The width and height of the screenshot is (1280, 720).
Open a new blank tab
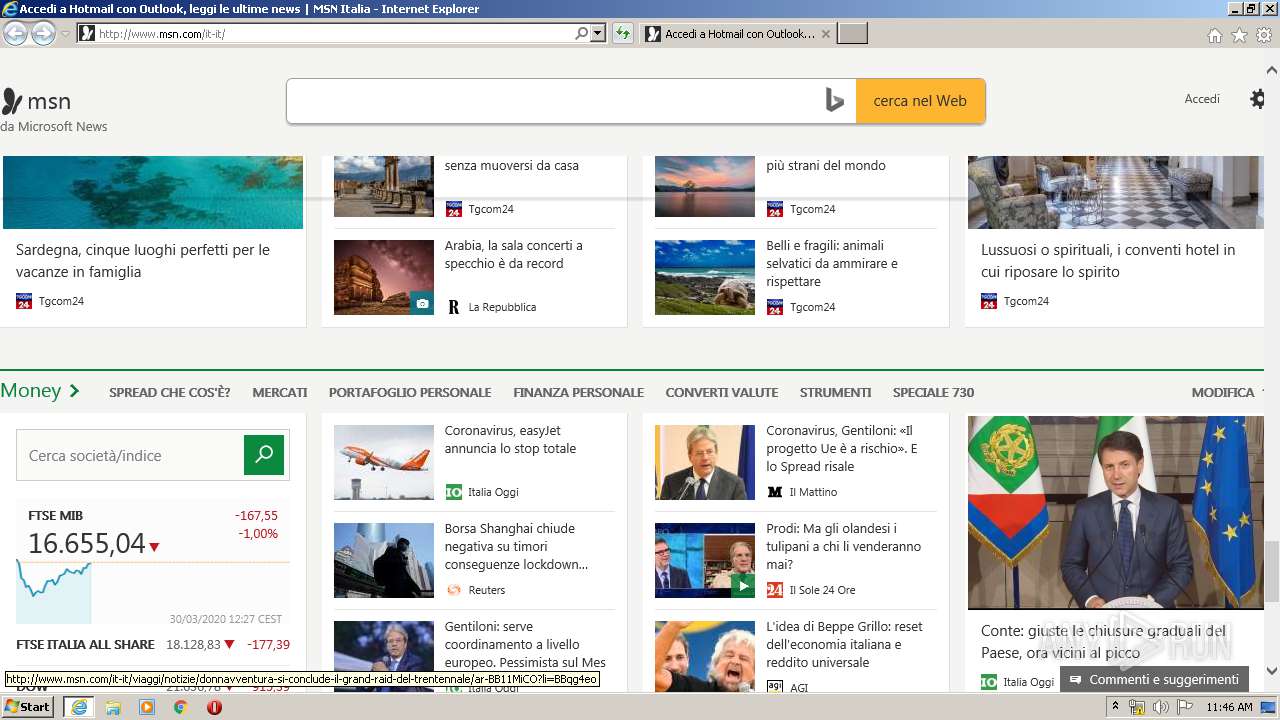(x=852, y=34)
